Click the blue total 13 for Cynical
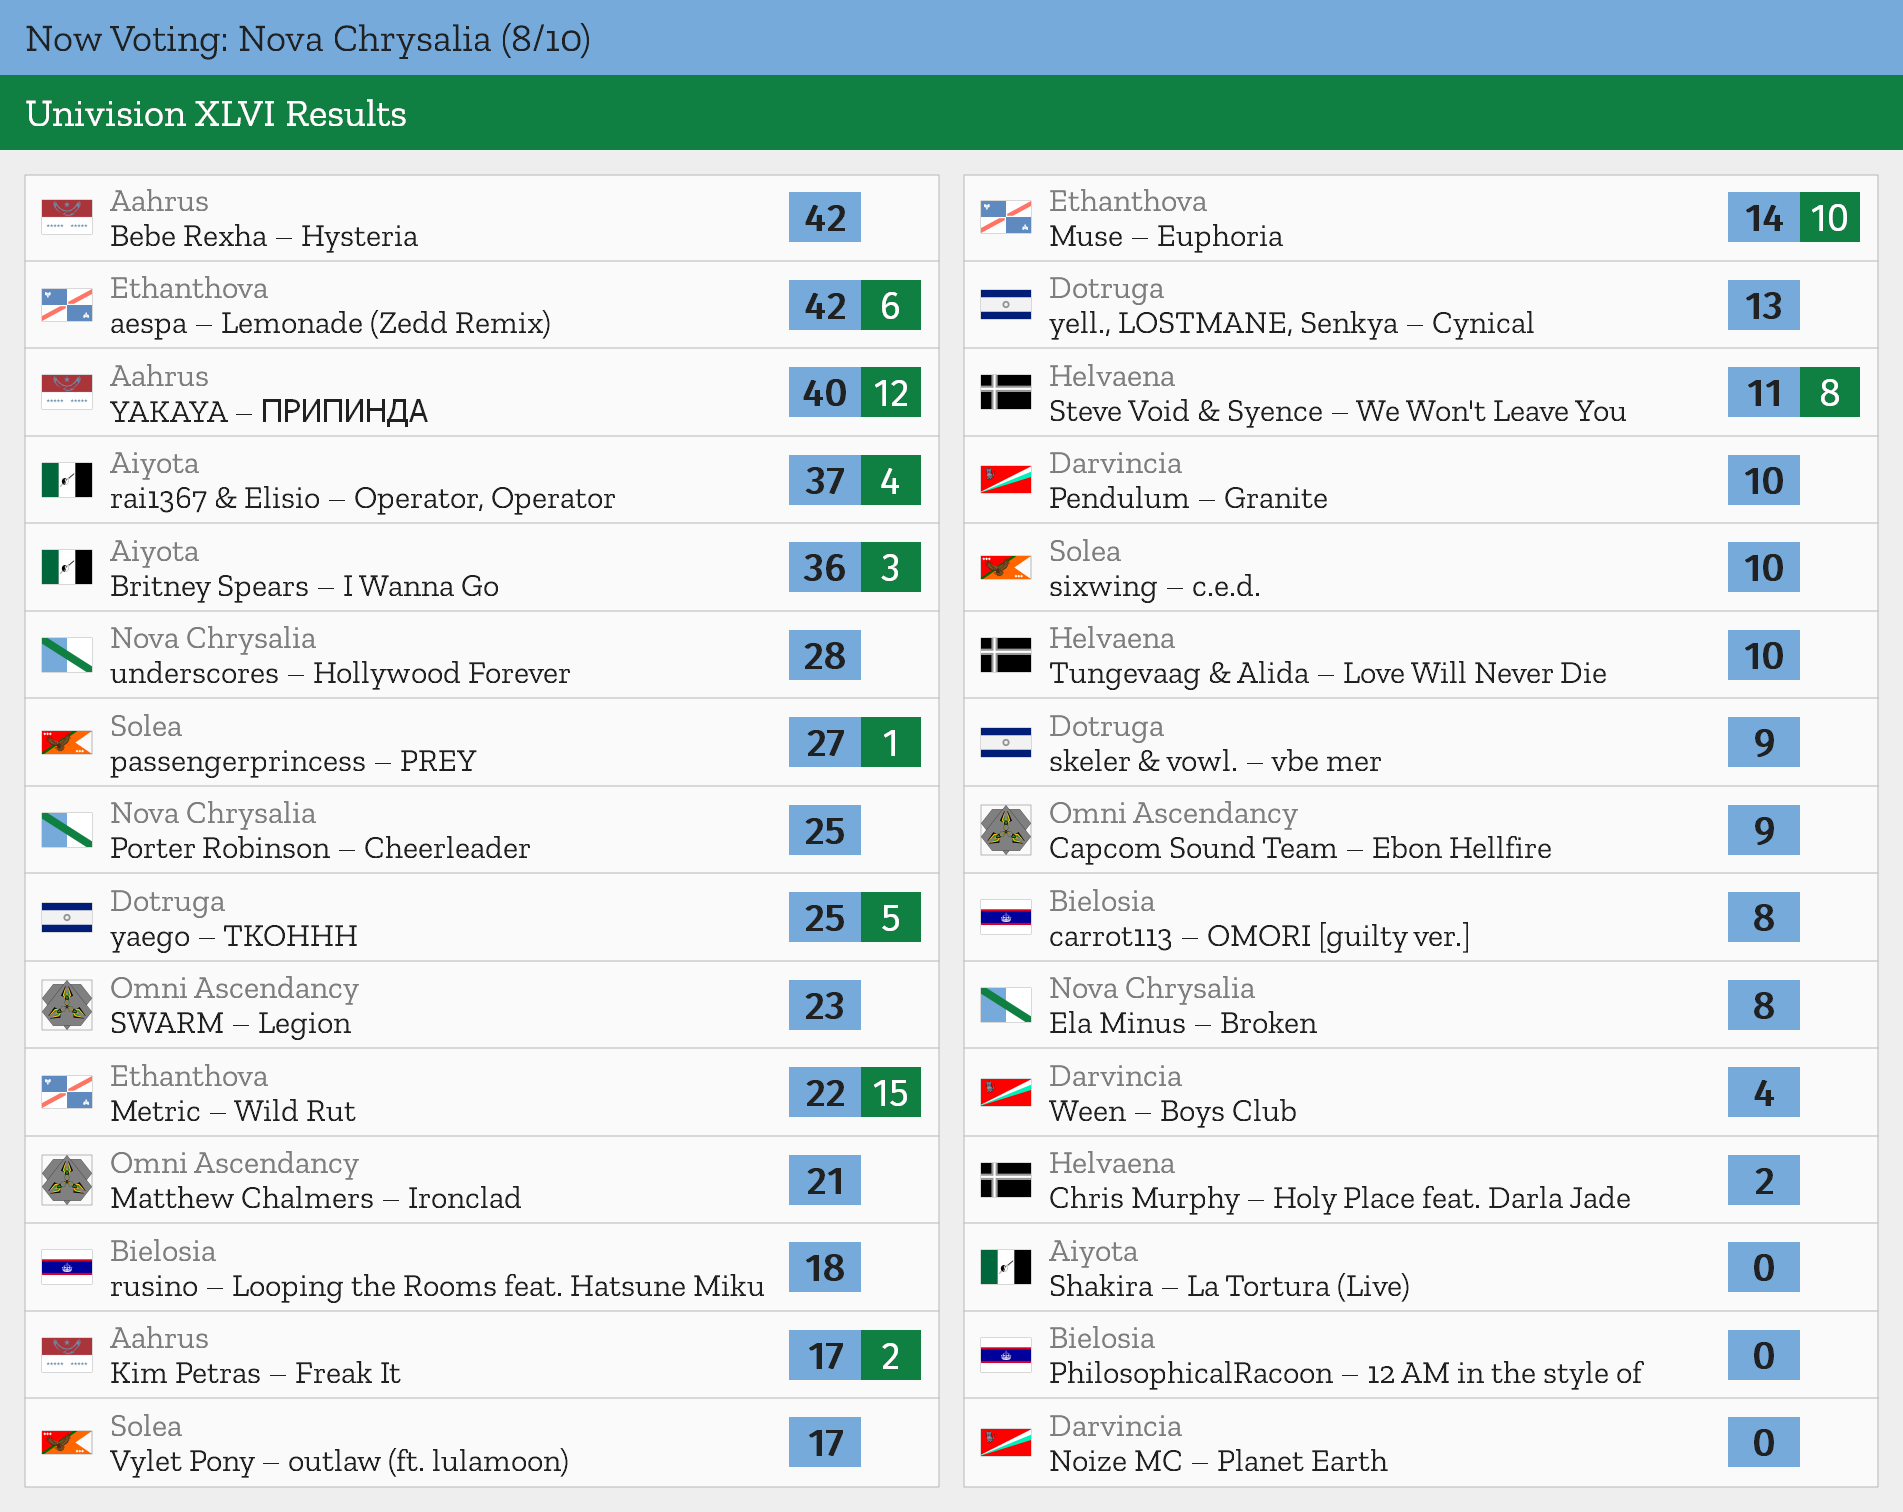1903x1512 pixels. pyautogui.click(x=1764, y=305)
